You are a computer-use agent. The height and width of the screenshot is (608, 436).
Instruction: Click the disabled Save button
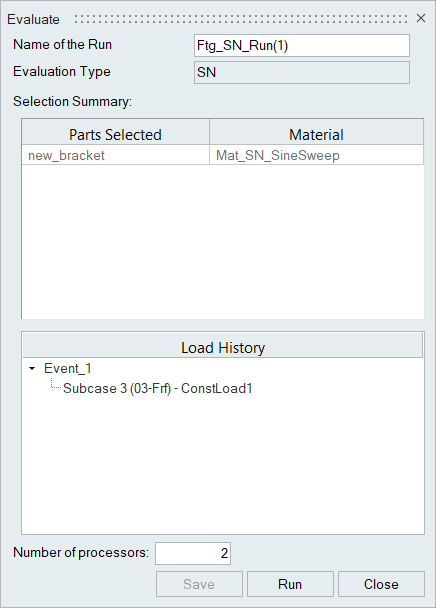click(199, 584)
